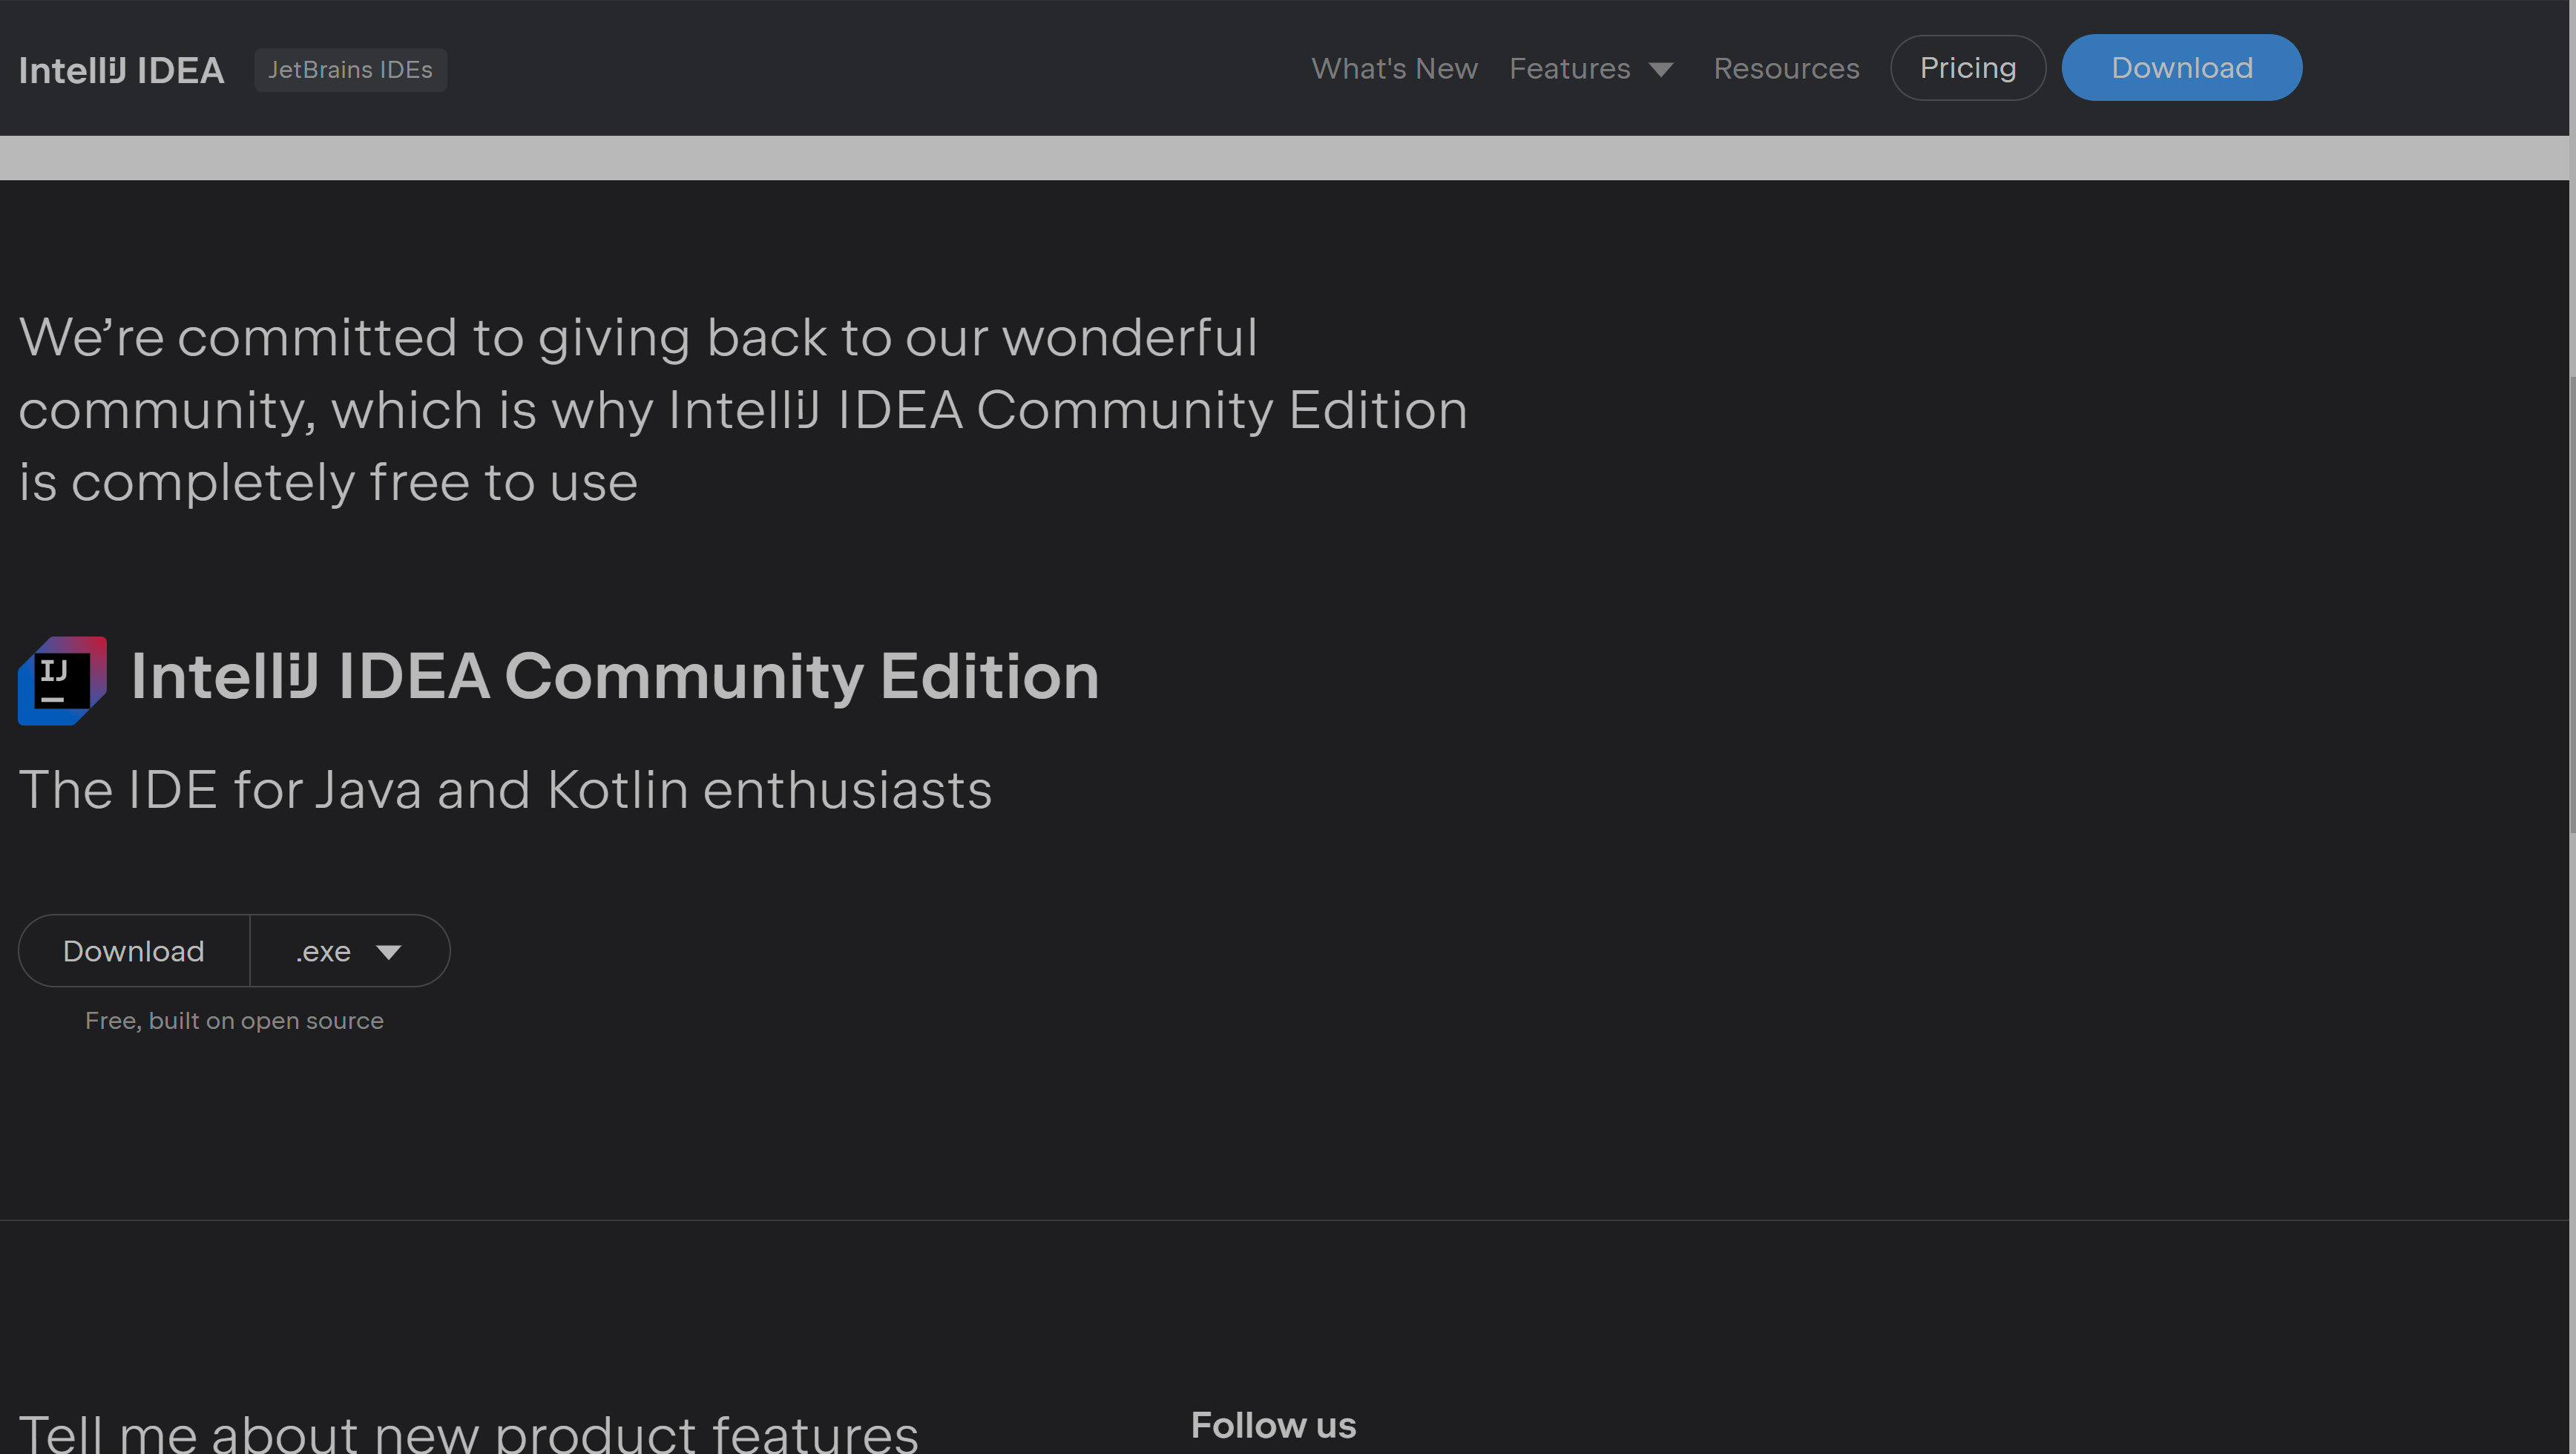Screen dimensions: 2576x1454
Task: Click the IntelliJ IDEA Community Edition IJ logo icon
Action: point(62,680)
